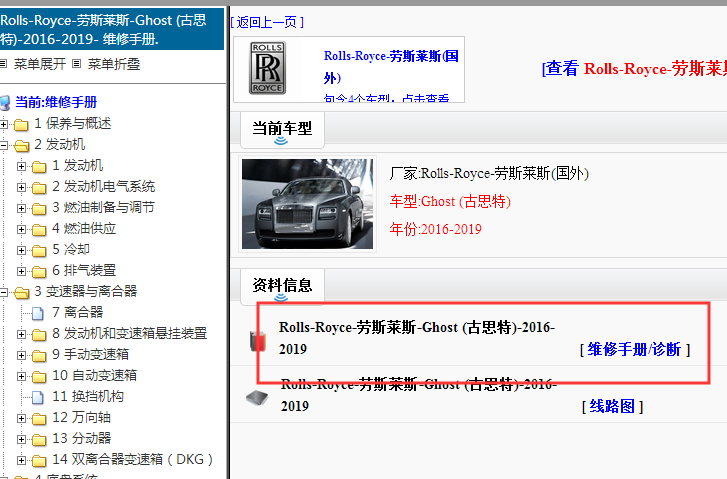This screenshot has width=727, height=479.
Task: Go back via 返回上一页 link
Action: [x=267, y=22]
